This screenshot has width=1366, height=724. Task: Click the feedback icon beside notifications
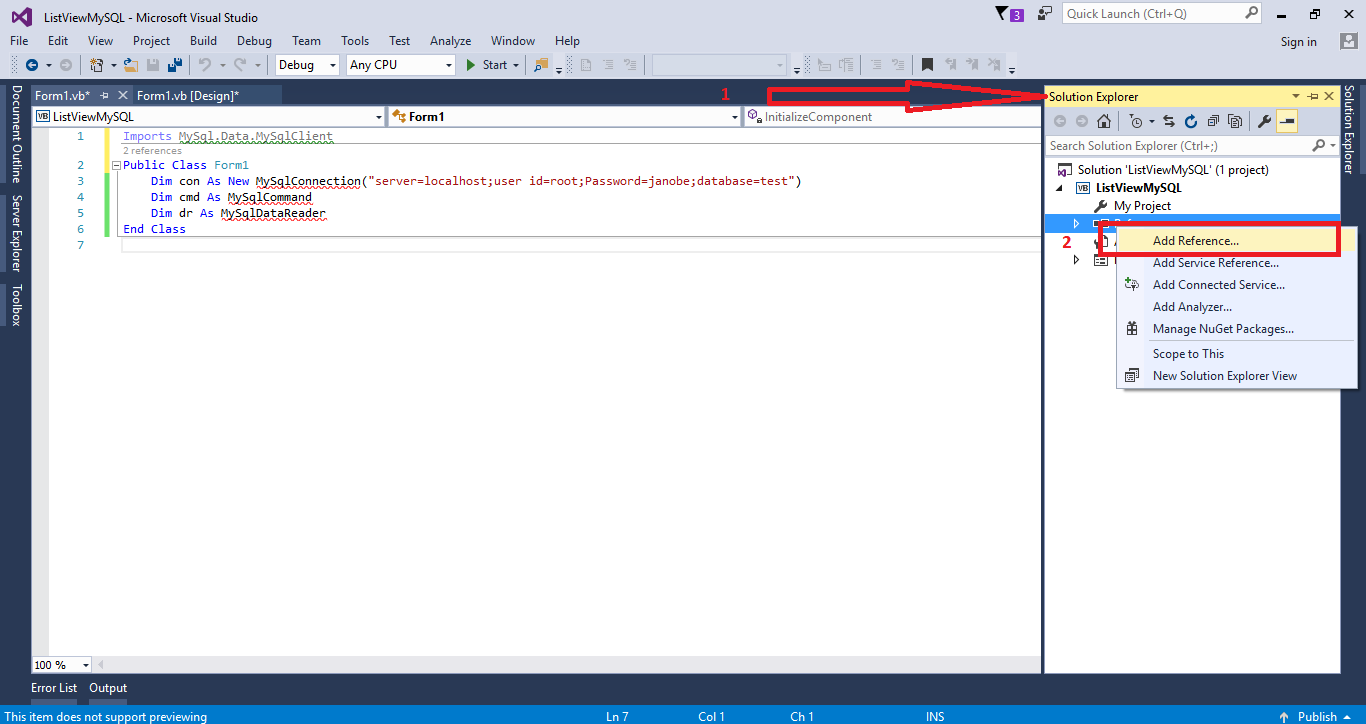coord(1045,14)
